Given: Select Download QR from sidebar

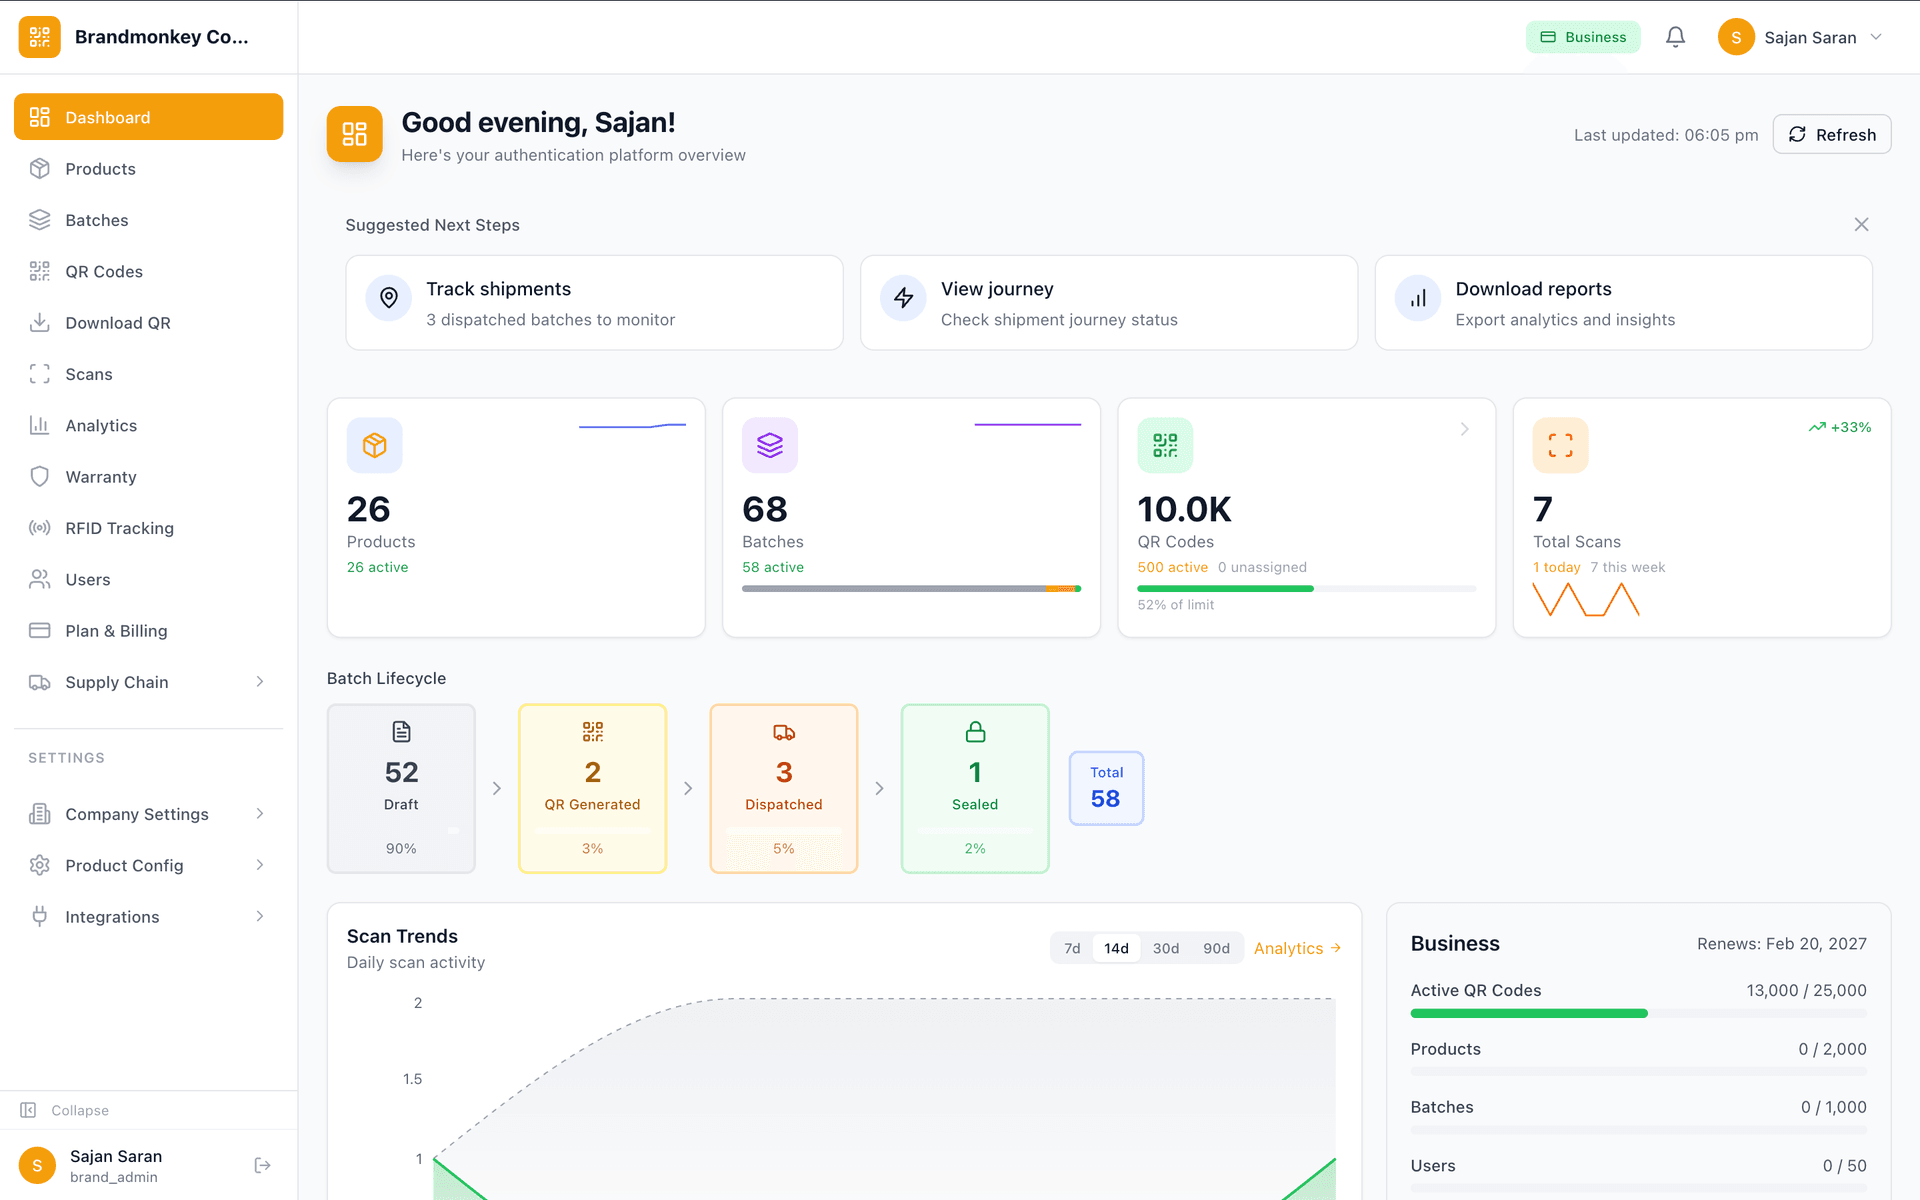Looking at the screenshot, I should pos(116,322).
